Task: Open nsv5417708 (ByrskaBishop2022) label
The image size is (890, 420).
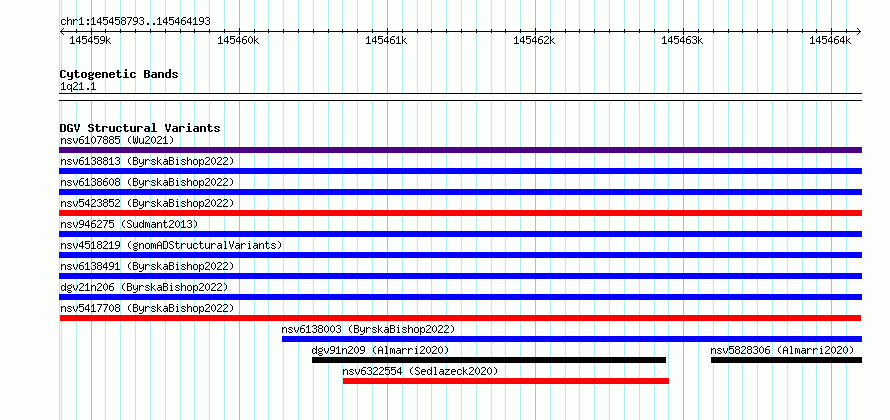Action: tap(147, 308)
